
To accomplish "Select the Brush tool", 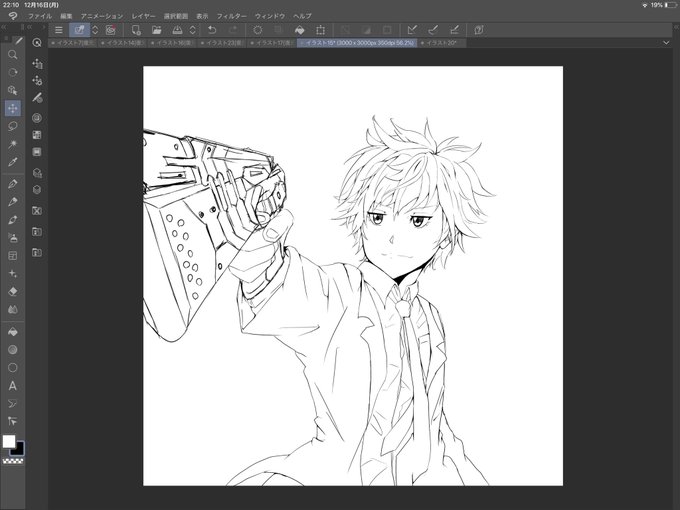I will [13, 220].
